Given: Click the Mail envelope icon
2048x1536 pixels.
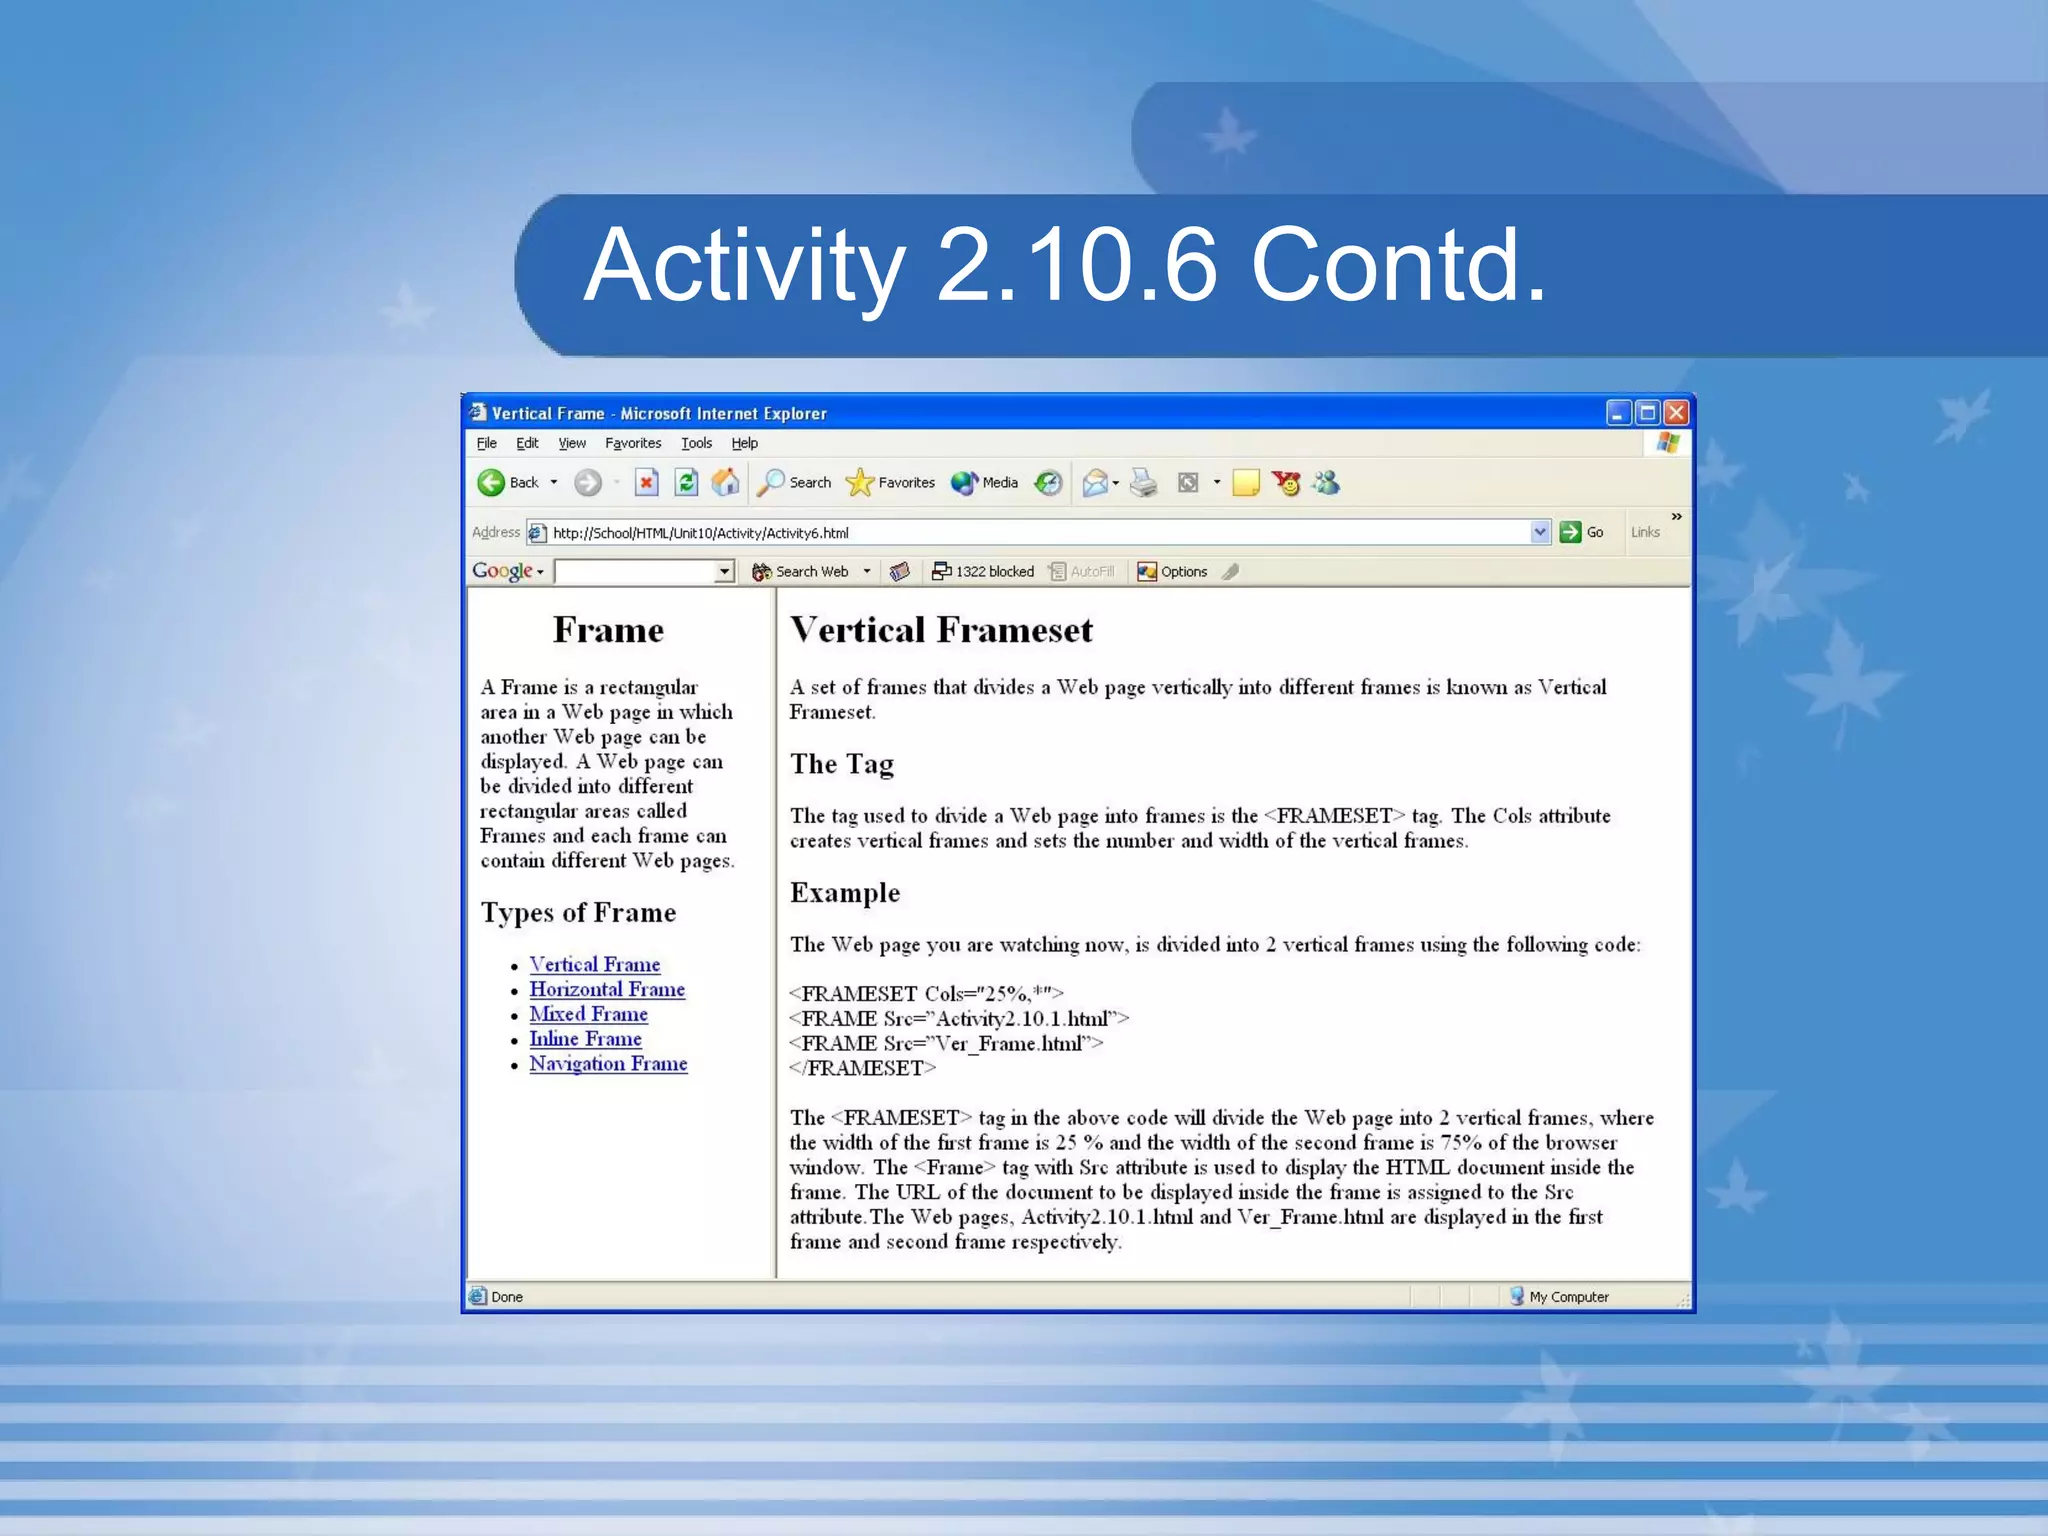Looking at the screenshot, I should point(1096,483).
